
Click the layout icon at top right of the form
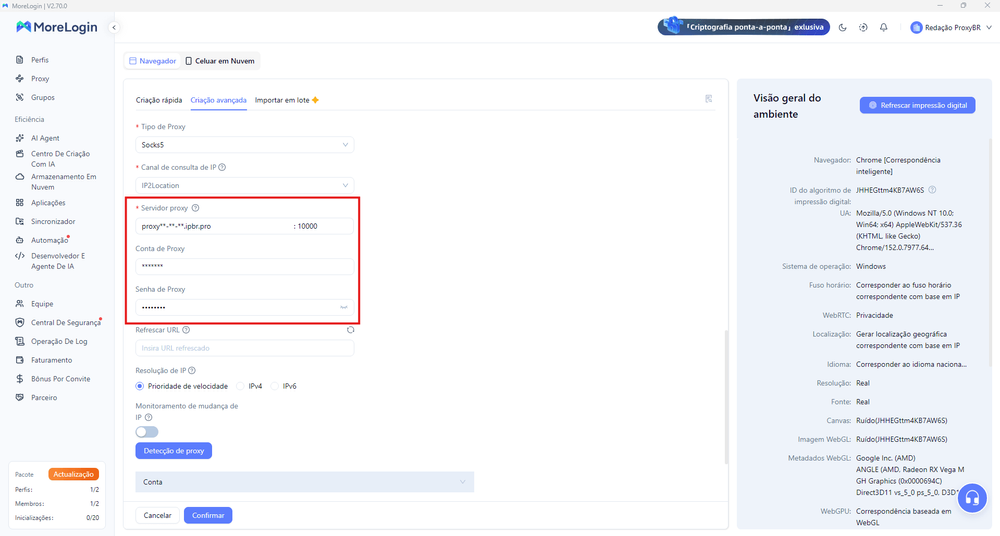click(x=709, y=99)
